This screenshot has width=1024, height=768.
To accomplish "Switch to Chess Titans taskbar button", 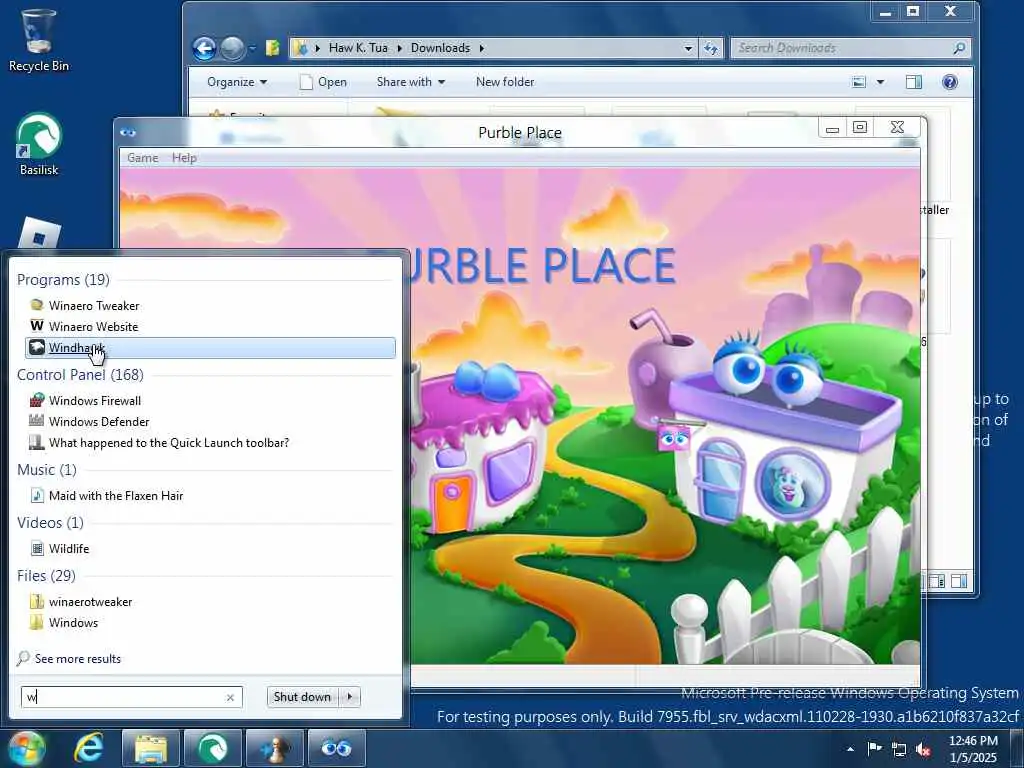I will [275, 748].
